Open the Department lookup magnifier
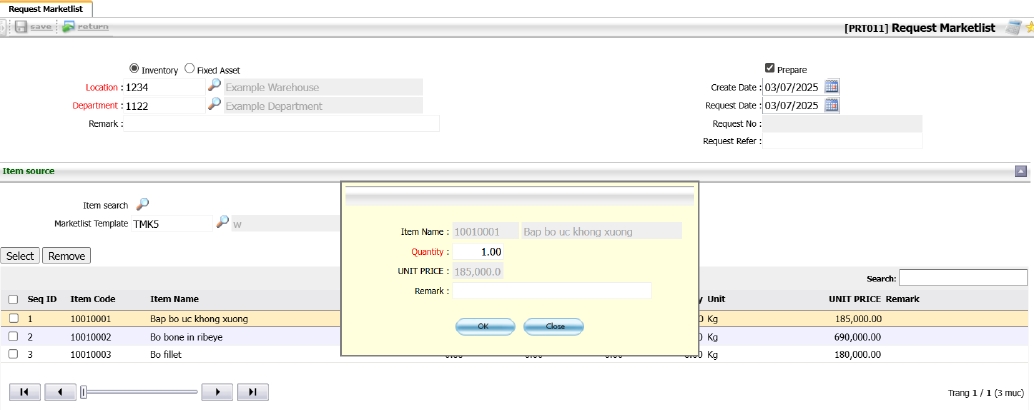This screenshot has width=1034, height=410. [x=213, y=105]
